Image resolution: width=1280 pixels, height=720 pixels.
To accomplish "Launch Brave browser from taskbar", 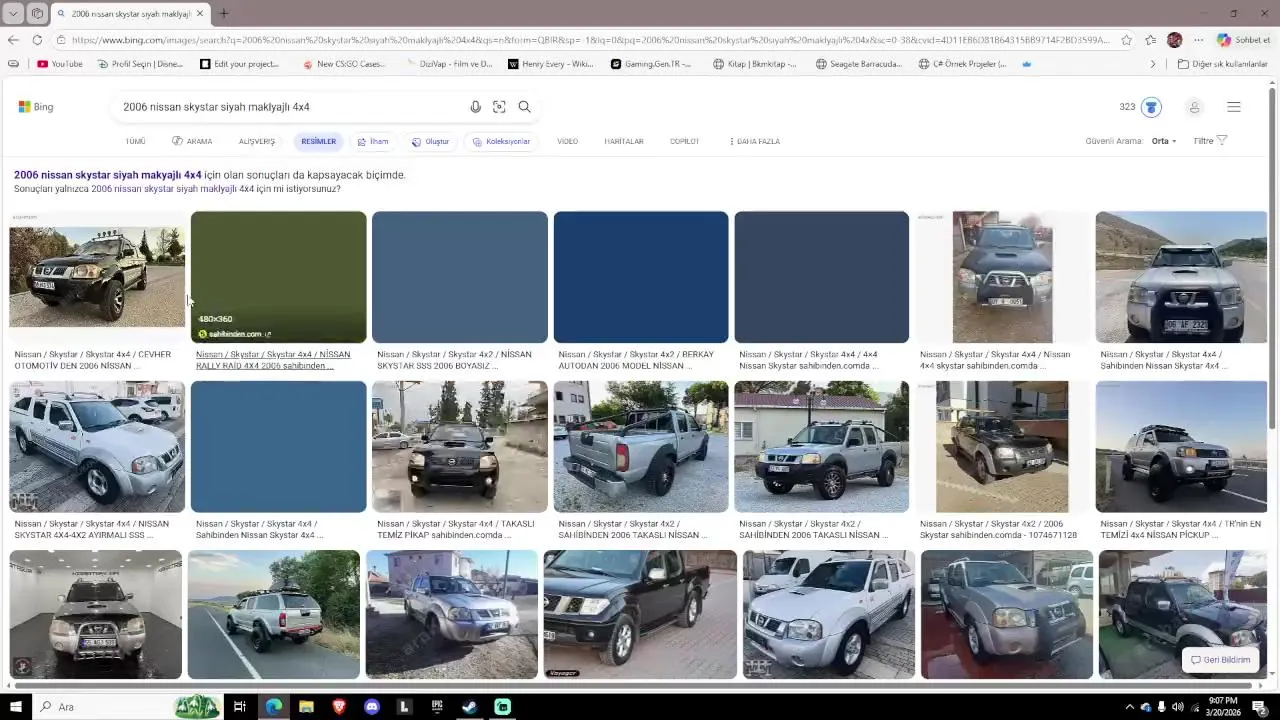I will (339, 707).
